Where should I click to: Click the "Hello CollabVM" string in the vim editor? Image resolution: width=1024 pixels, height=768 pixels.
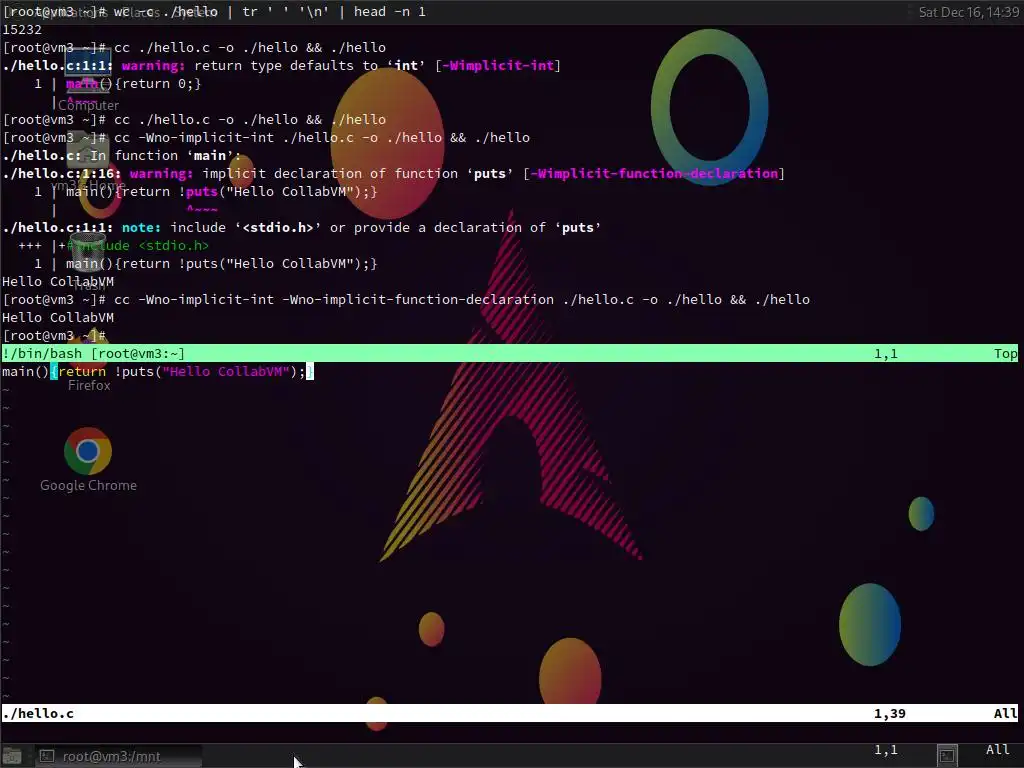226,372
